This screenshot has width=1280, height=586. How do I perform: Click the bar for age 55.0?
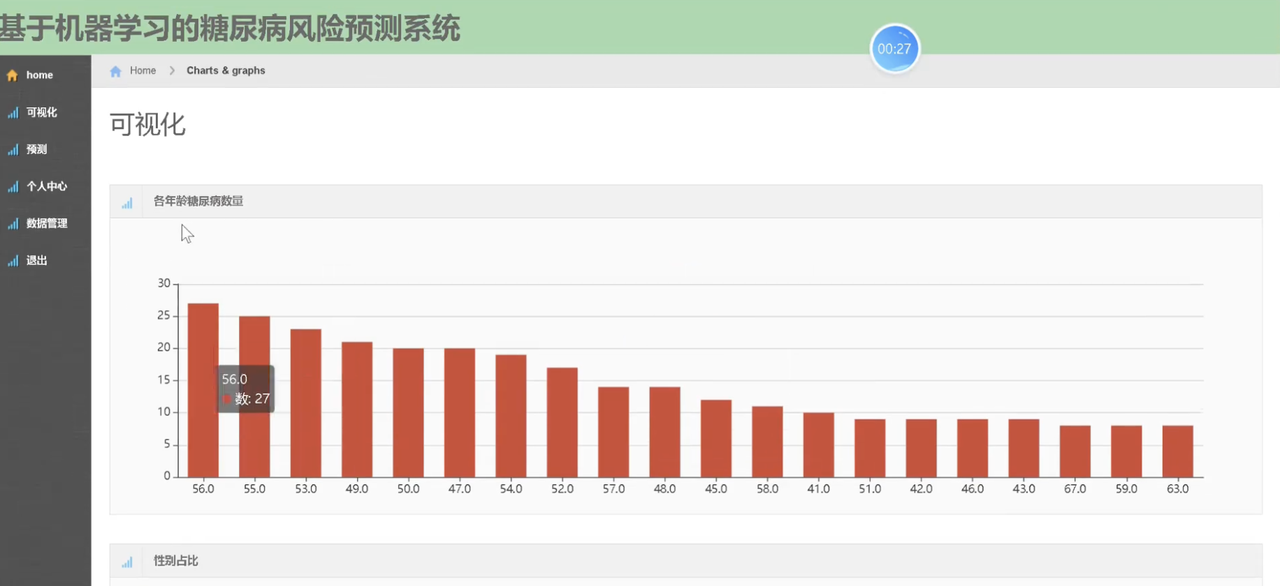point(254,396)
